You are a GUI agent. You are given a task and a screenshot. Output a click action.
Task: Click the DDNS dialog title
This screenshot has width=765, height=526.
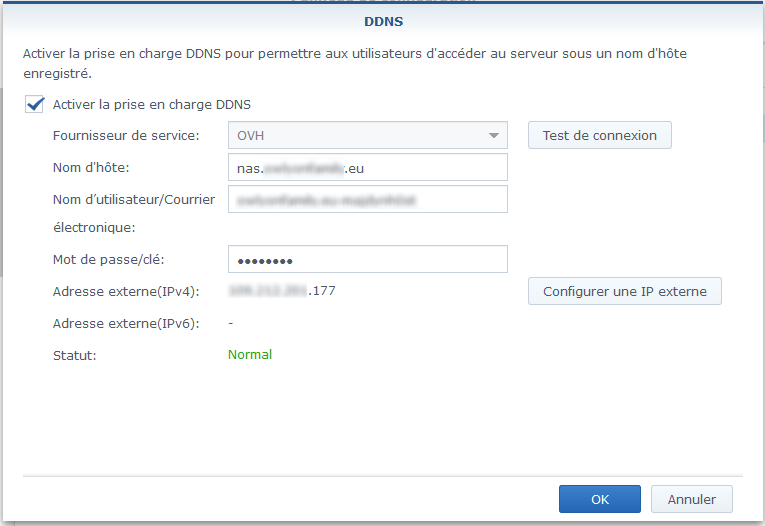pos(382,21)
